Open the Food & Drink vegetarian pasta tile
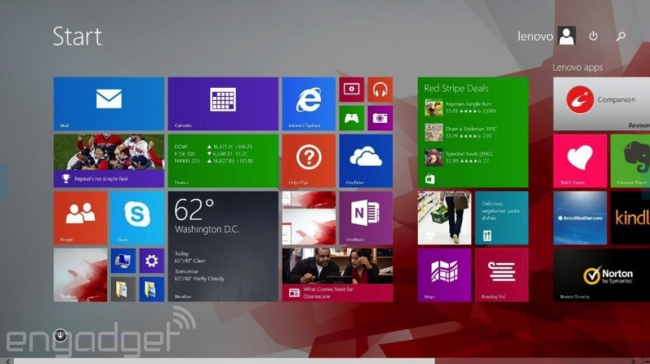This screenshot has height=364, width=650. pos(502,218)
